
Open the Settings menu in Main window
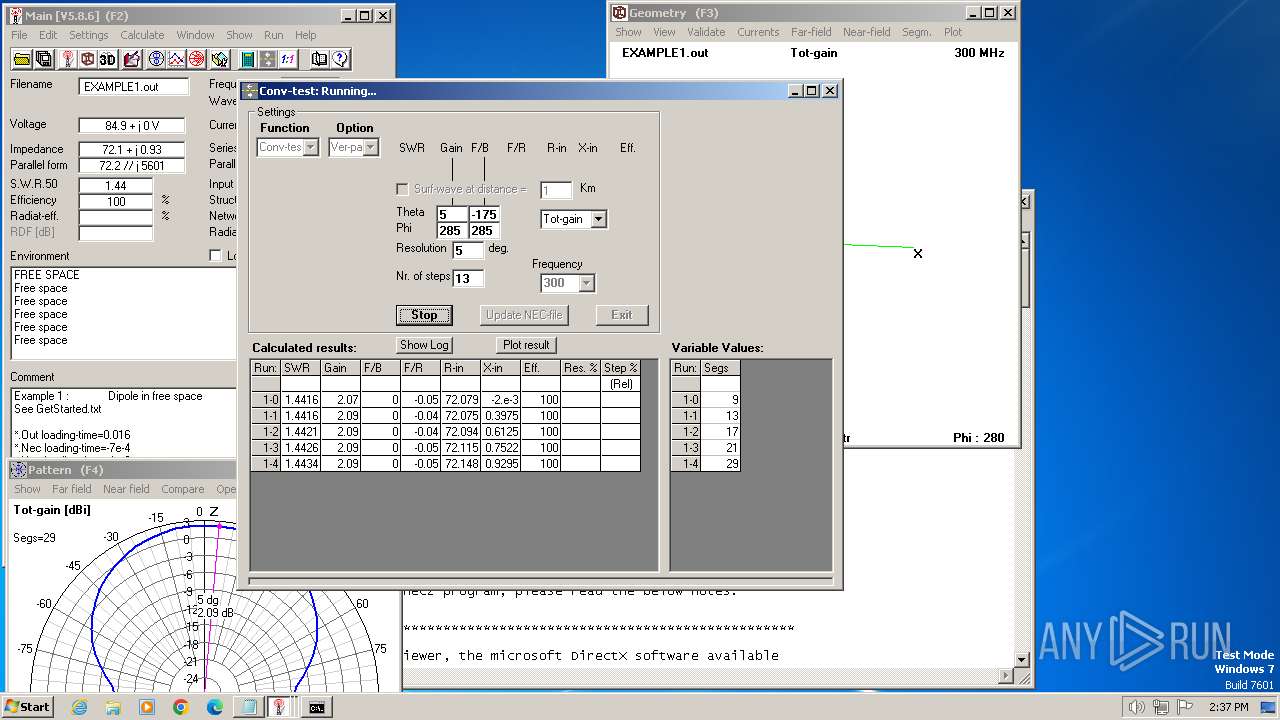click(x=89, y=35)
